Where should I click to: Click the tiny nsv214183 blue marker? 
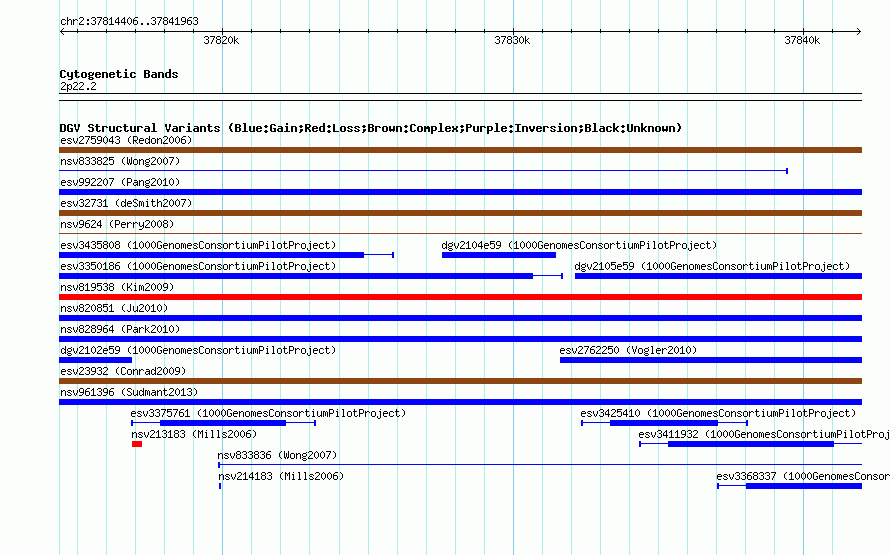pyautogui.click(x=220, y=486)
